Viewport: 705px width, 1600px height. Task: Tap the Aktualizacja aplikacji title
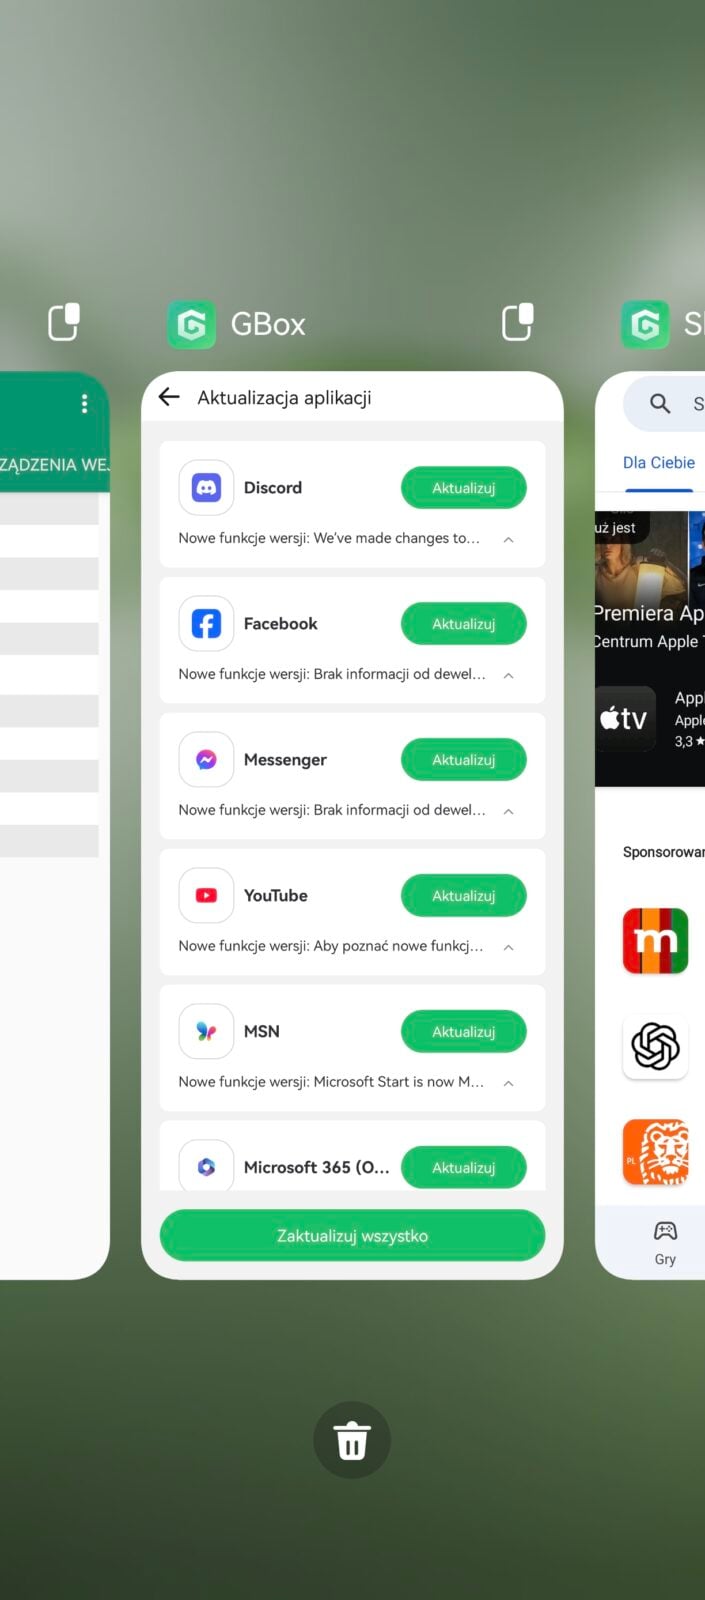[284, 397]
